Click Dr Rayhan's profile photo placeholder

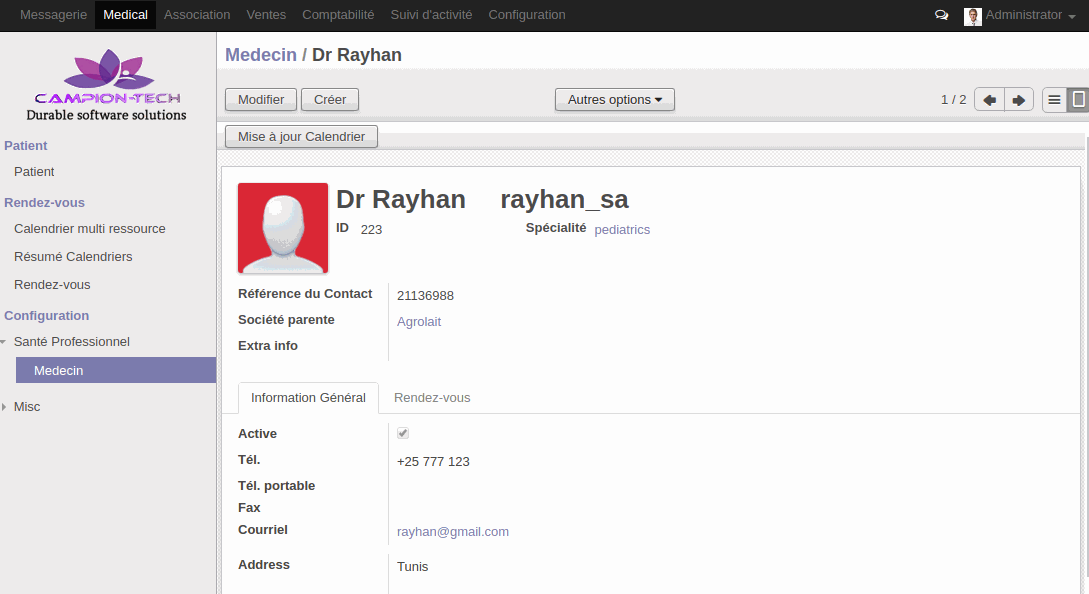[x=283, y=228]
